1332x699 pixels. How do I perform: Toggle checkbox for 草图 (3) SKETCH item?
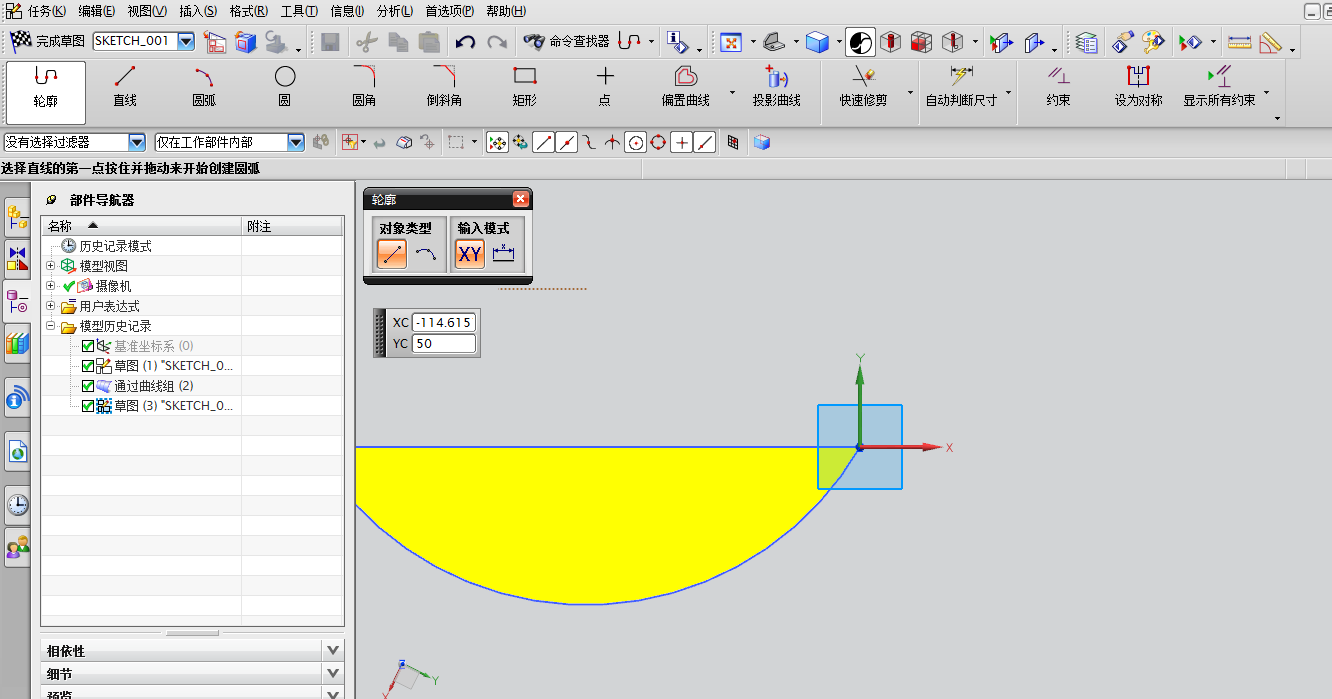[x=88, y=406]
